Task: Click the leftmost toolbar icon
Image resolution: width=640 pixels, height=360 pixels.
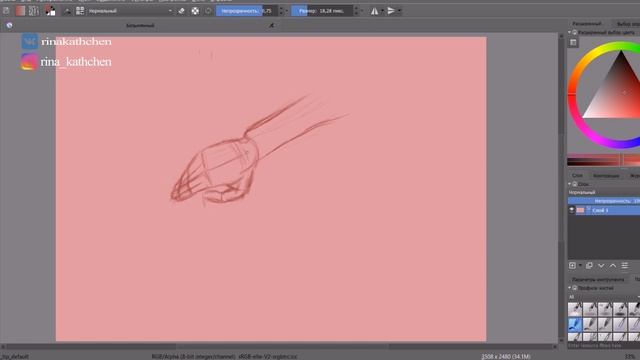Action: click(x=6, y=11)
